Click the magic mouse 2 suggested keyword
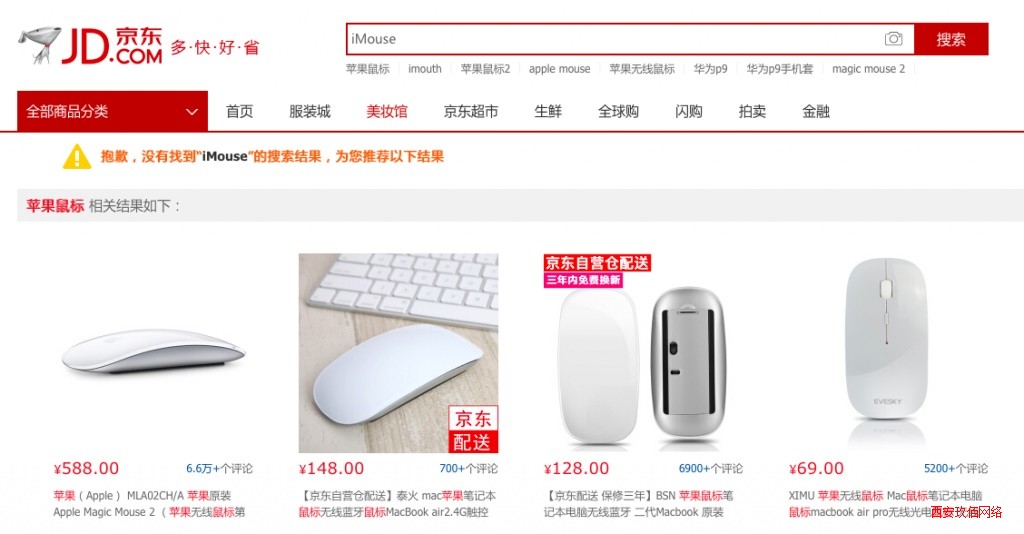1024x534 pixels. [x=869, y=69]
